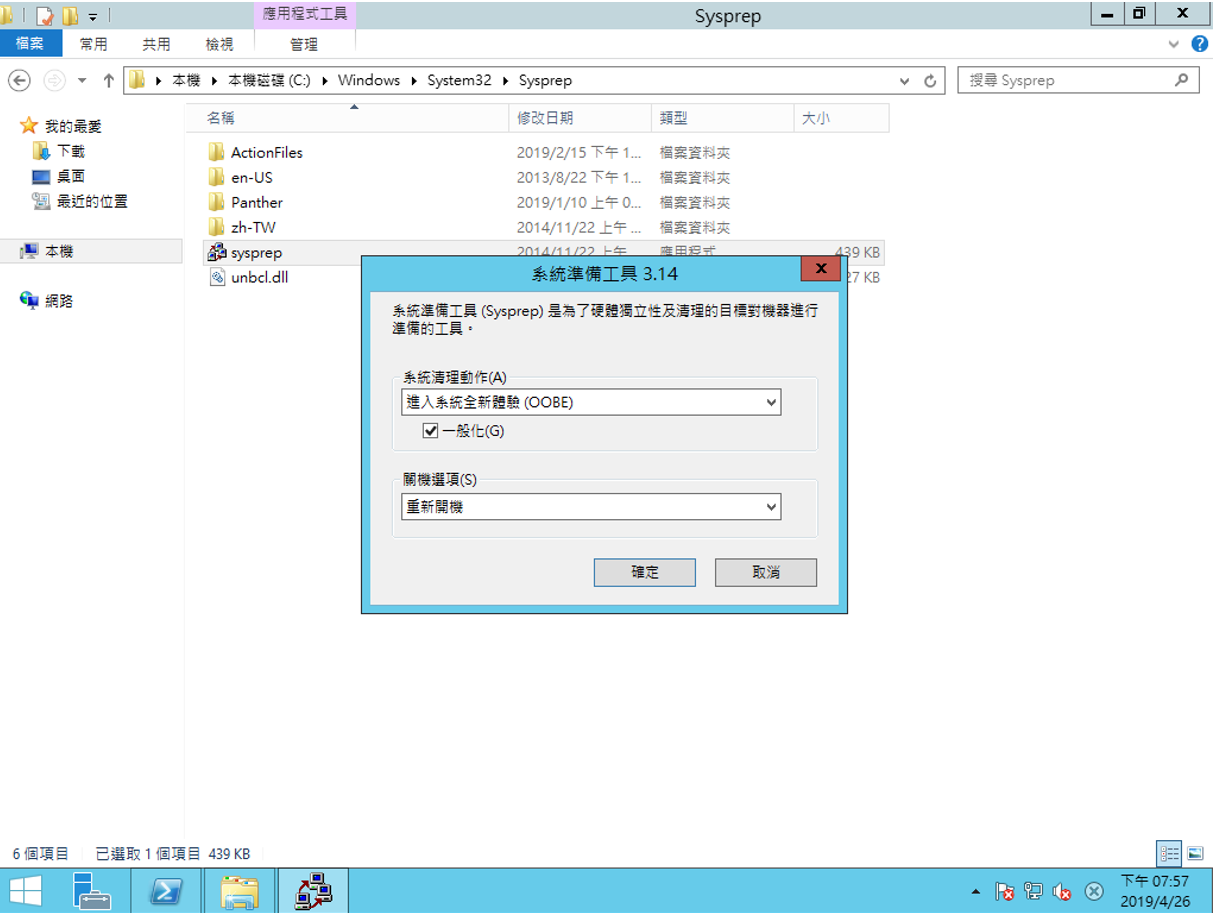
Task: Open the 檔案 menu tab
Action: point(30,44)
